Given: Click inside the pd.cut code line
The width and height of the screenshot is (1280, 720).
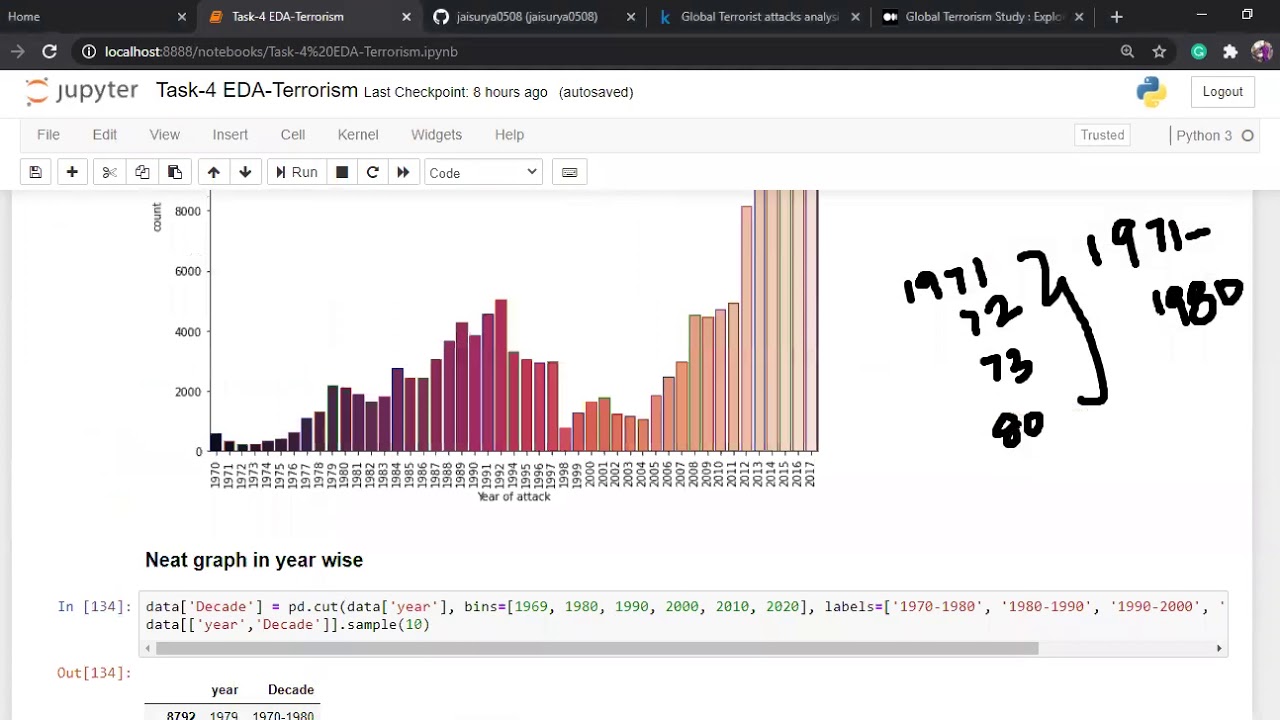Looking at the screenshot, I should click(x=685, y=606).
